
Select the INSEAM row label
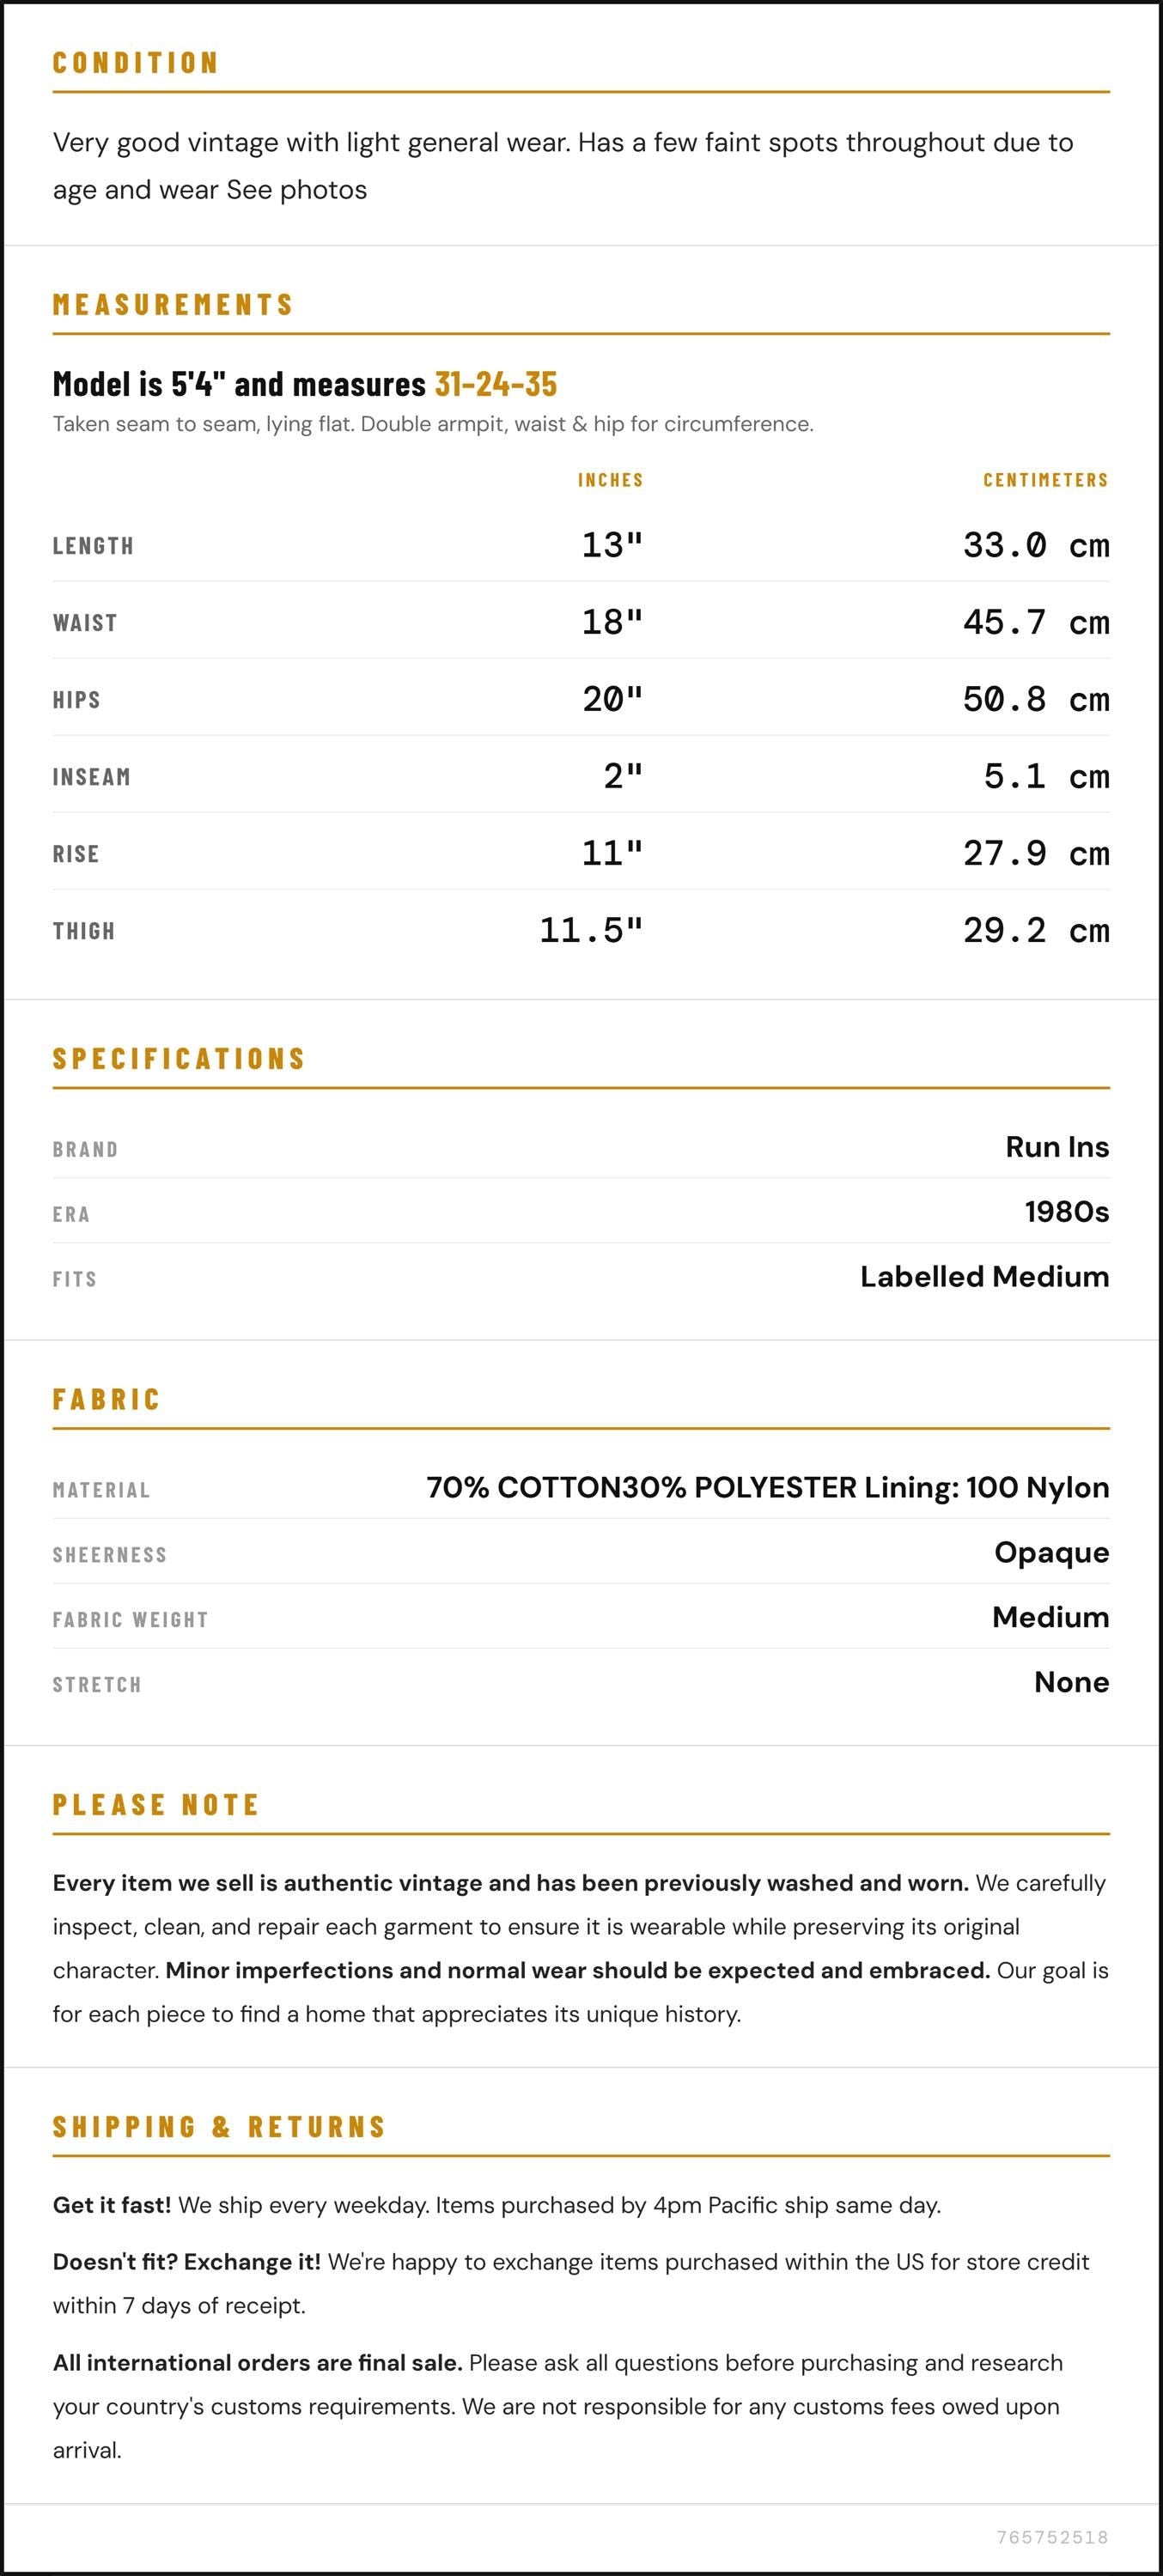click(x=92, y=777)
